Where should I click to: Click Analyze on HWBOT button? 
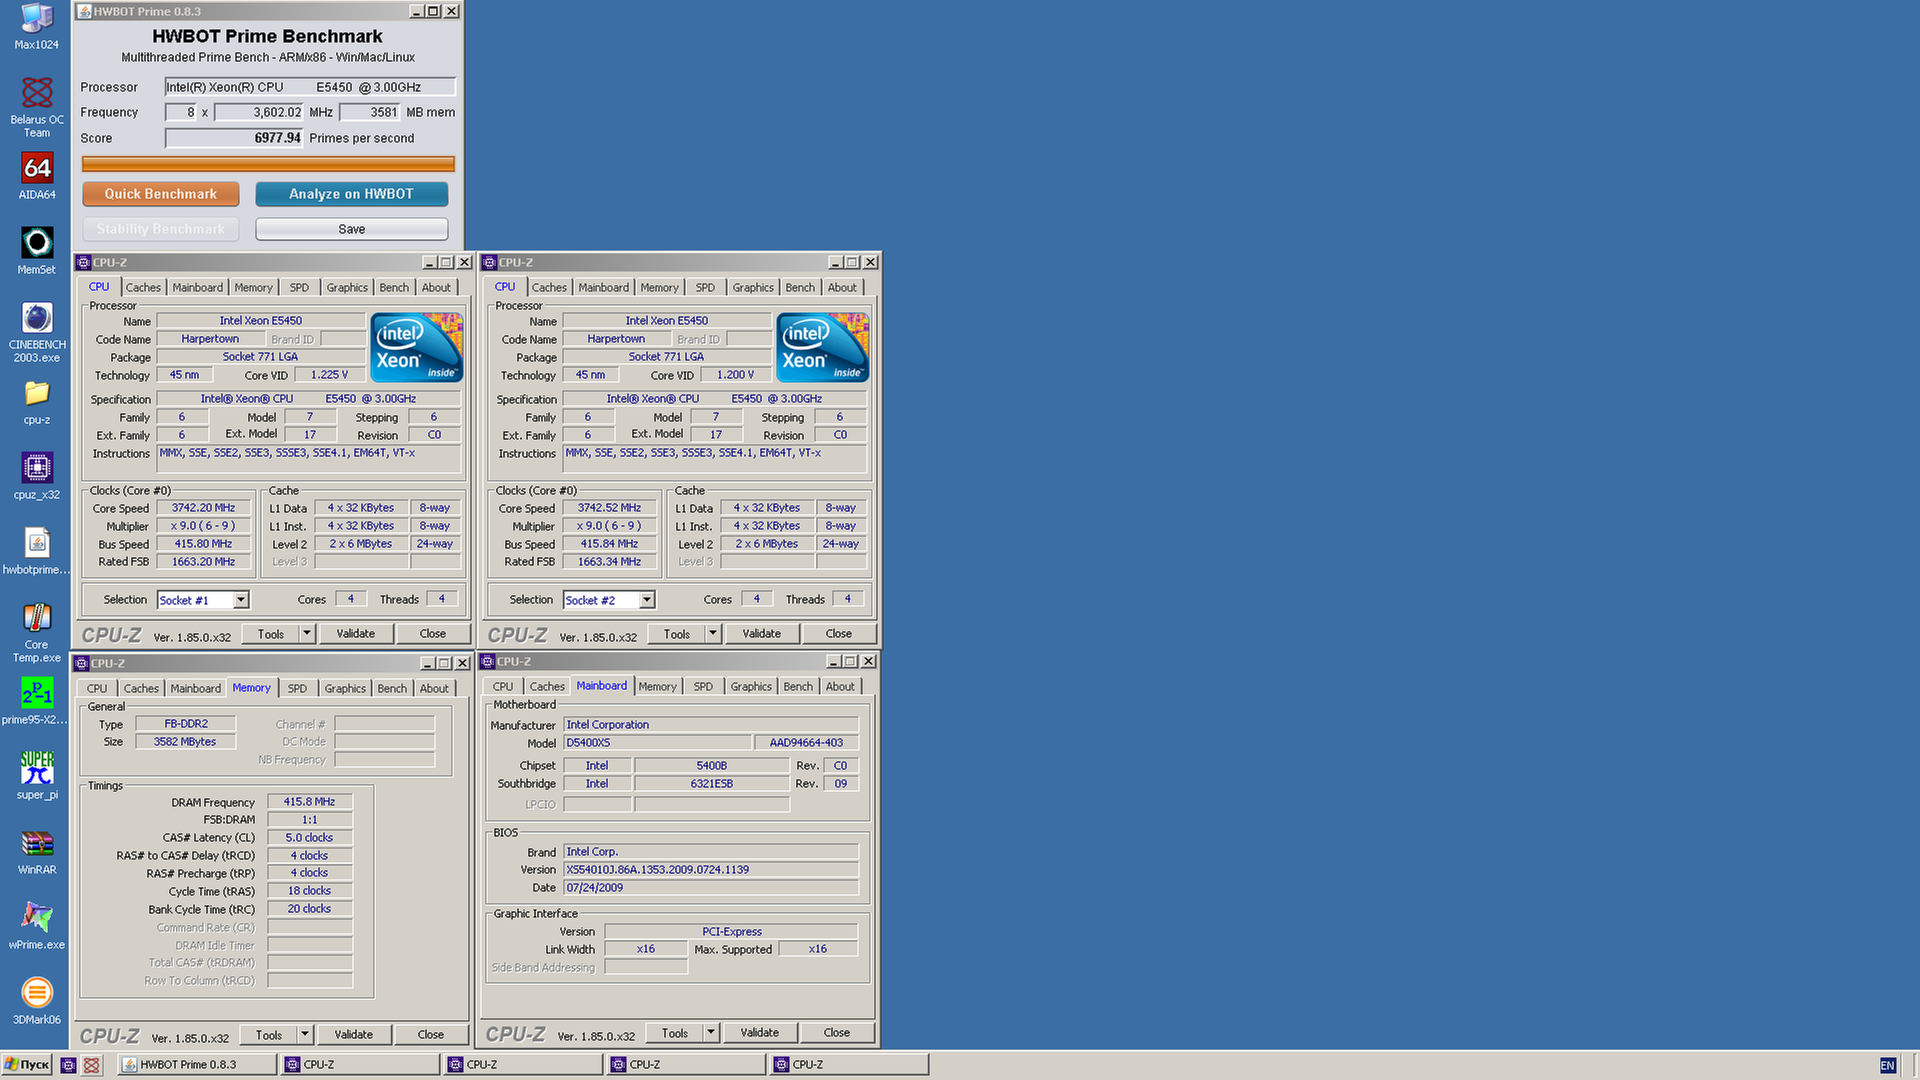coord(351,194)
